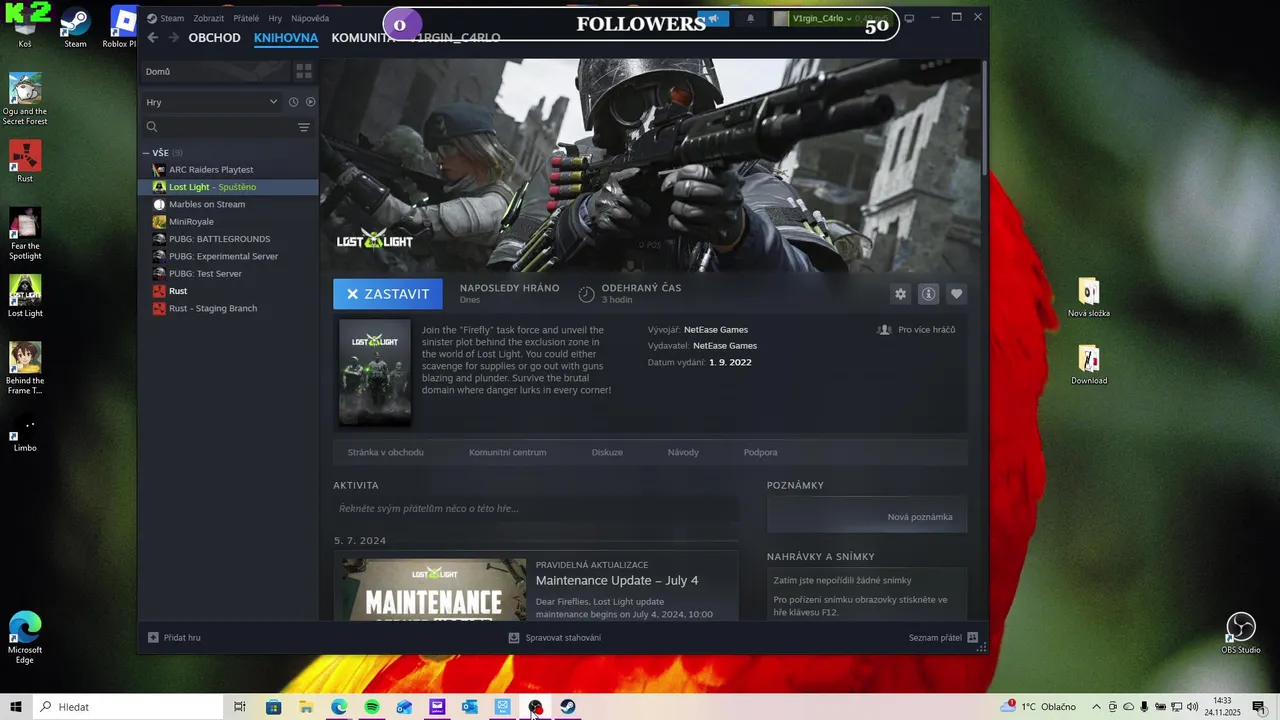The width and height of the screenshot is (1280, 720).
Task: Click Přidat hru add game button
Action: pos(174,637)
